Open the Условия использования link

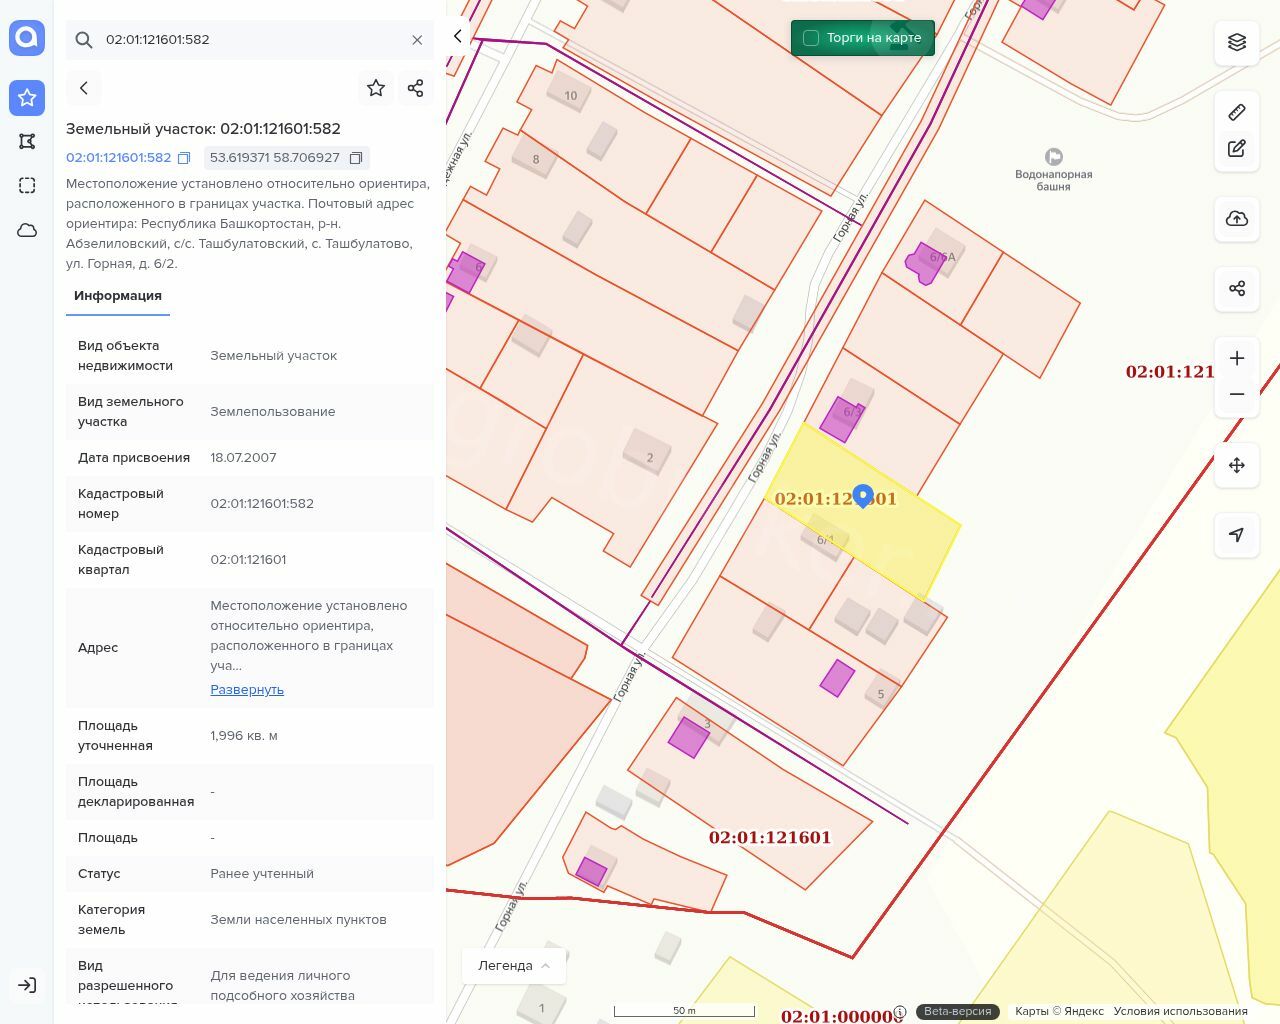pyautogui.click(x=1180, y=1011)
